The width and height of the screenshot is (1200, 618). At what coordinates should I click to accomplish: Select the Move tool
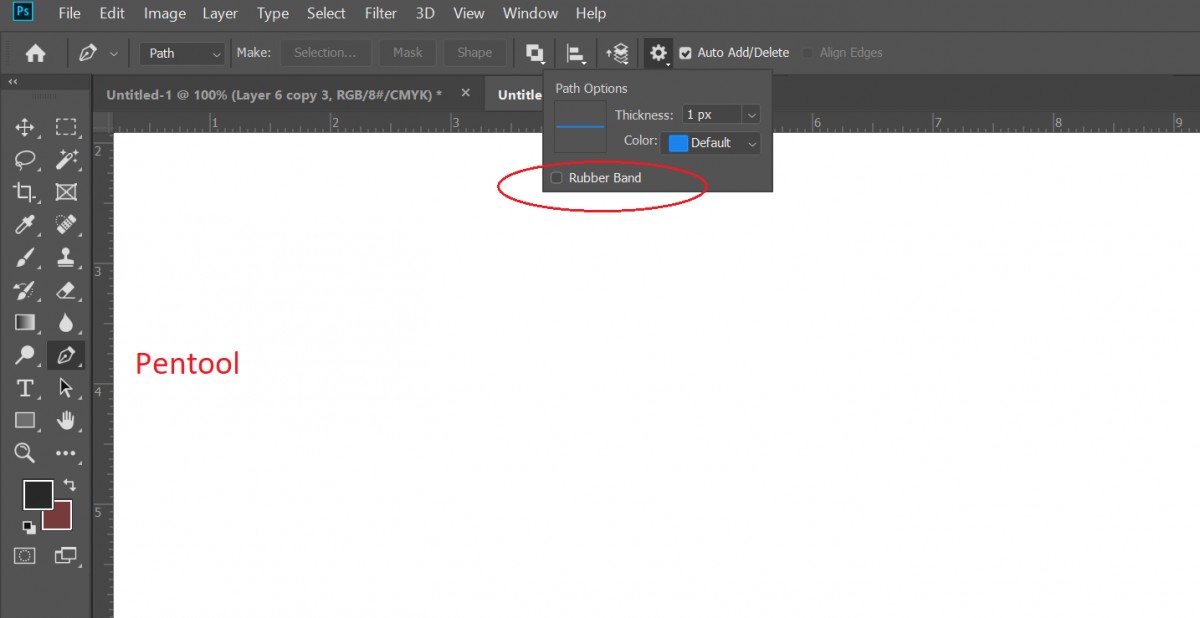pos(24,127)
